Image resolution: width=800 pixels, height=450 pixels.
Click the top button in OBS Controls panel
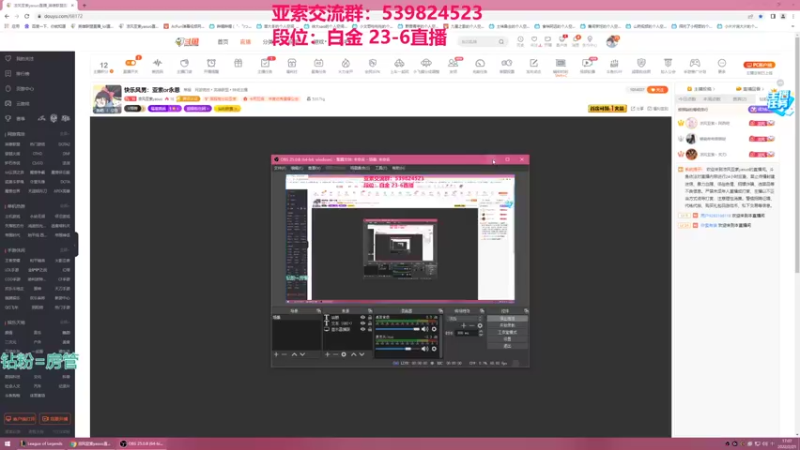[507, 318]
